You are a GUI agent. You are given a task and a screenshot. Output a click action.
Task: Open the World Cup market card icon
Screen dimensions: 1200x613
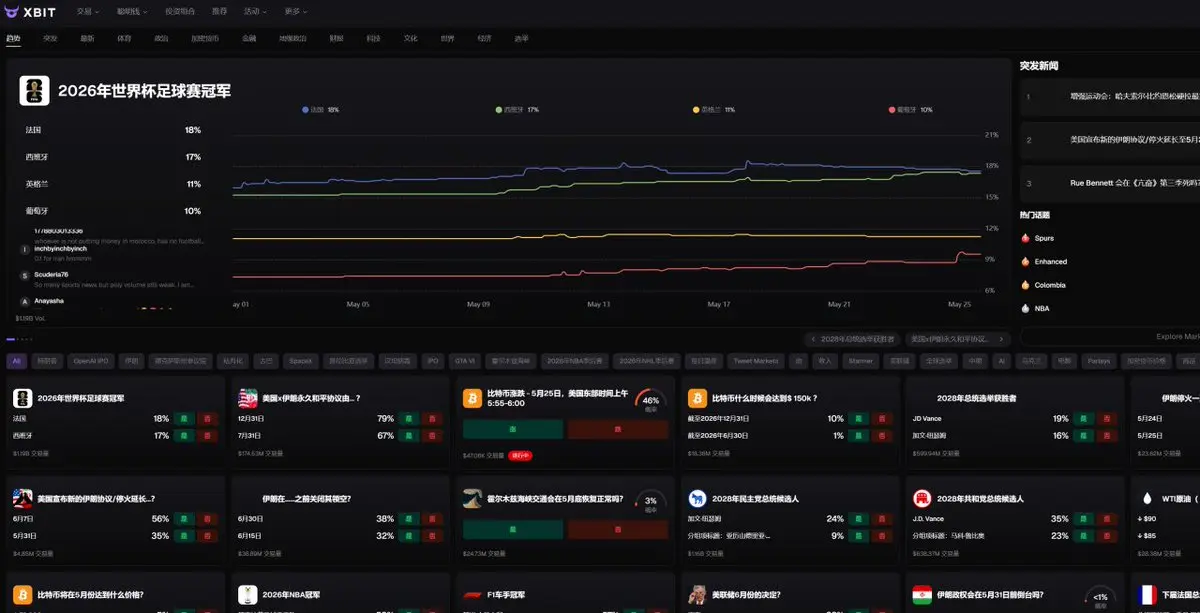click(22, 398)
